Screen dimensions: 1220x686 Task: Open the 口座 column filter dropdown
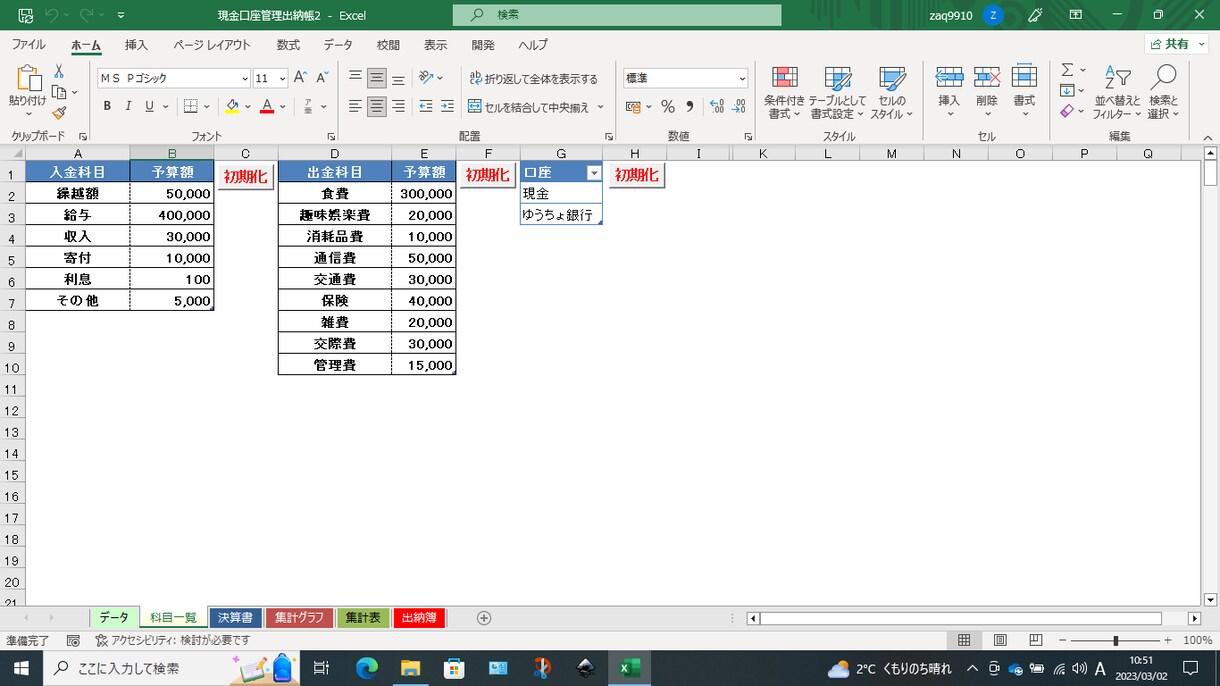[x=594, y=173]
